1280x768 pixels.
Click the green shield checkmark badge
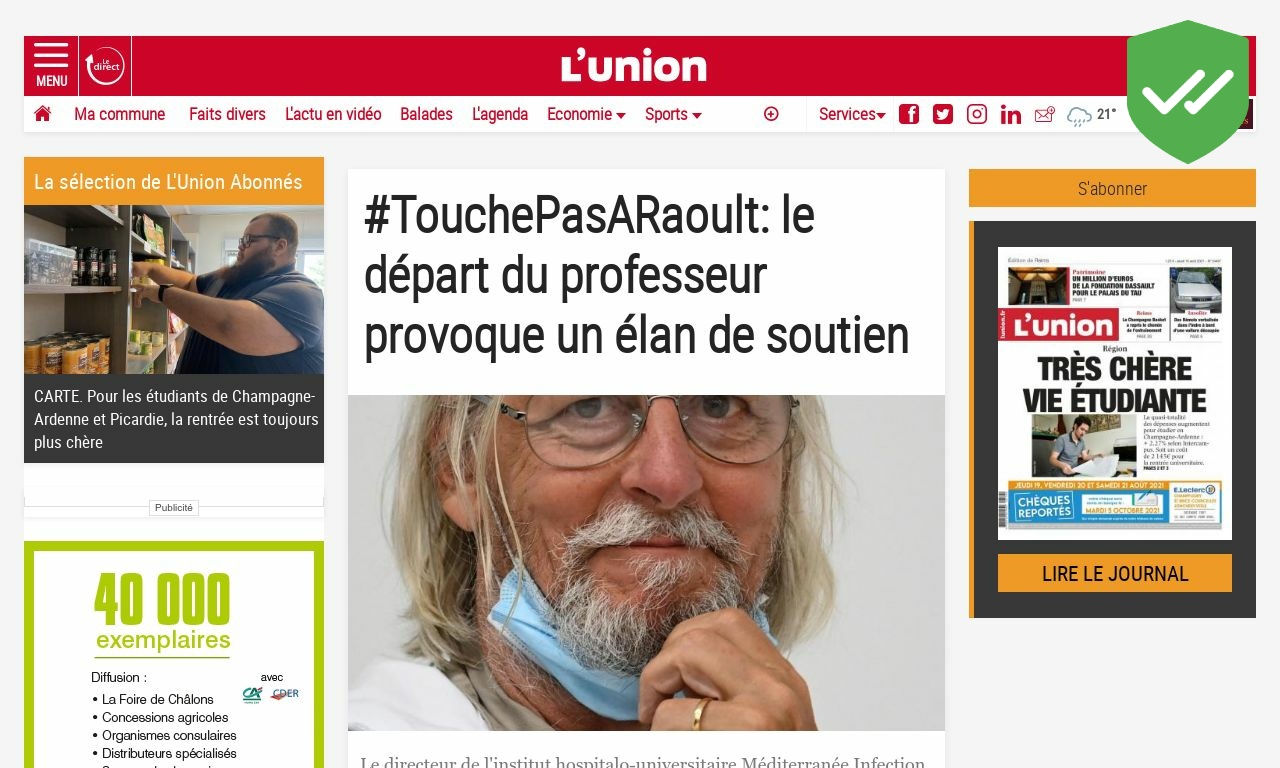tap(1188, 91)
